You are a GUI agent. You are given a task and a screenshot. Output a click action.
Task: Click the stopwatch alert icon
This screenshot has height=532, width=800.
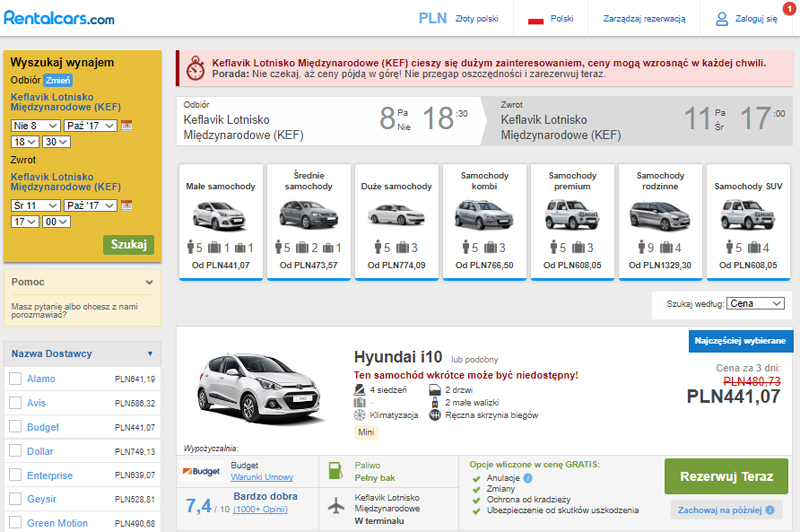[x=195, y=68]
